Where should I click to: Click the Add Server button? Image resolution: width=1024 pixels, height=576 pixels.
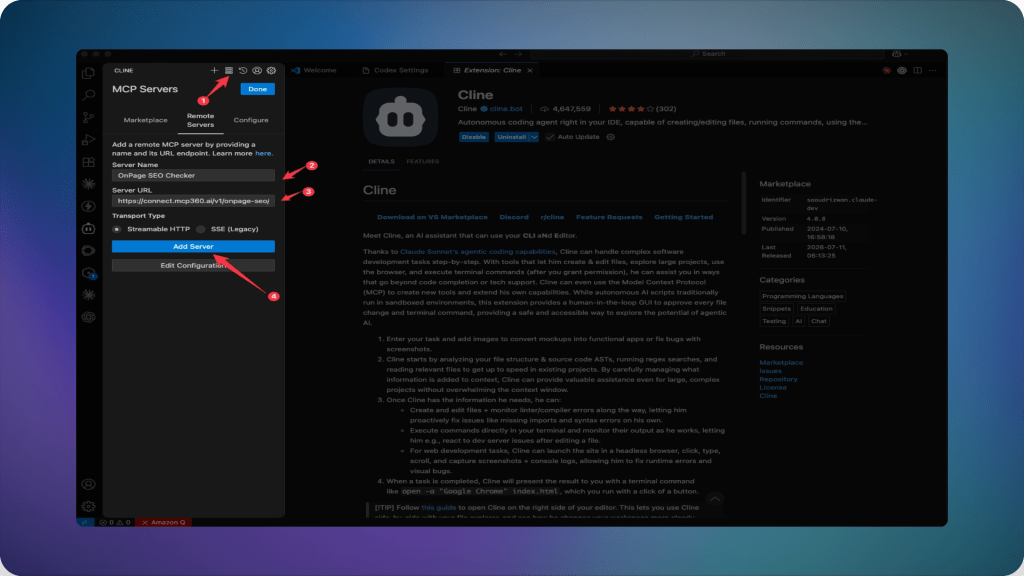[x=193, y=246]
